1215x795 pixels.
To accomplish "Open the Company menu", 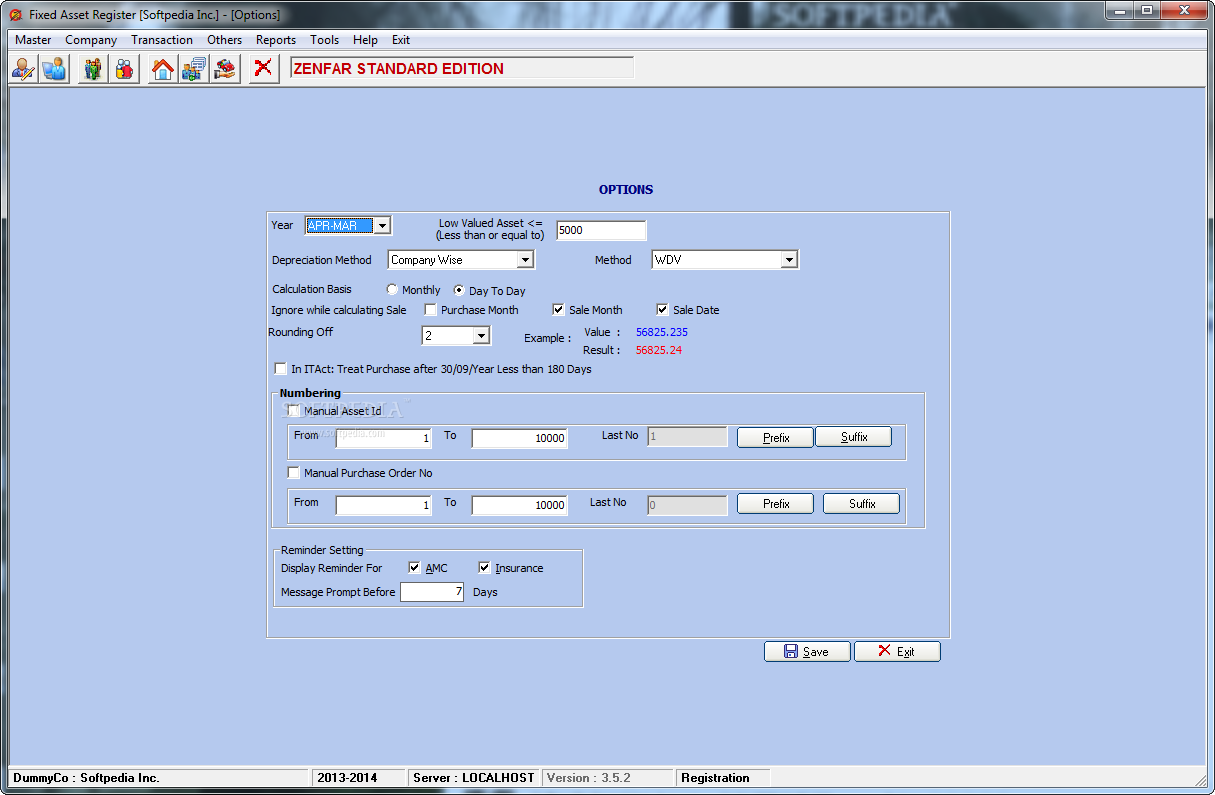I will click(91, 40).
